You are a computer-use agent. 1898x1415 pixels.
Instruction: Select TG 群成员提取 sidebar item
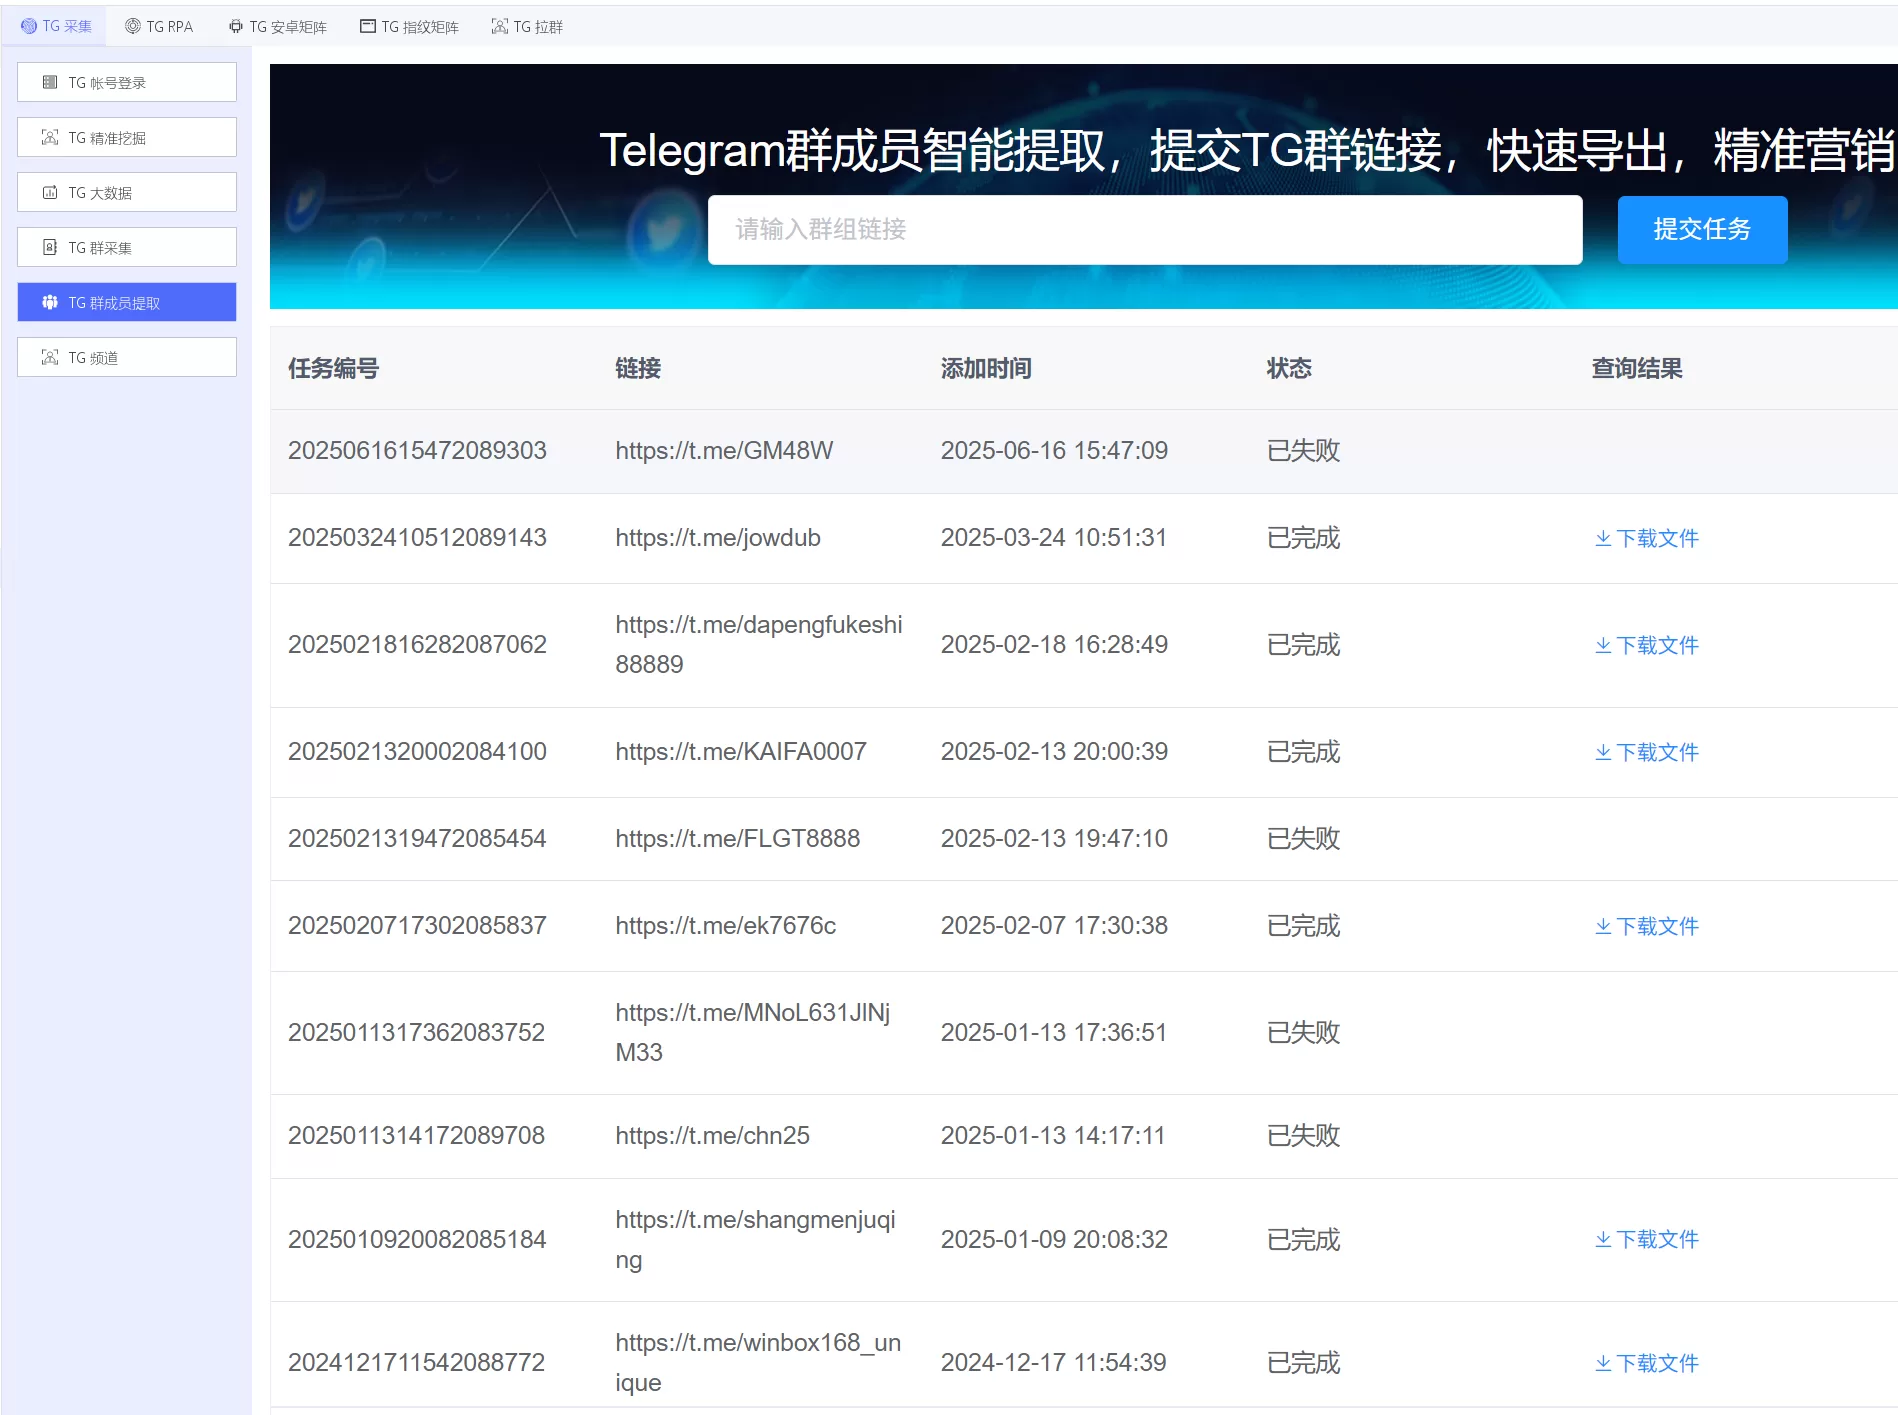pos(127,302)
